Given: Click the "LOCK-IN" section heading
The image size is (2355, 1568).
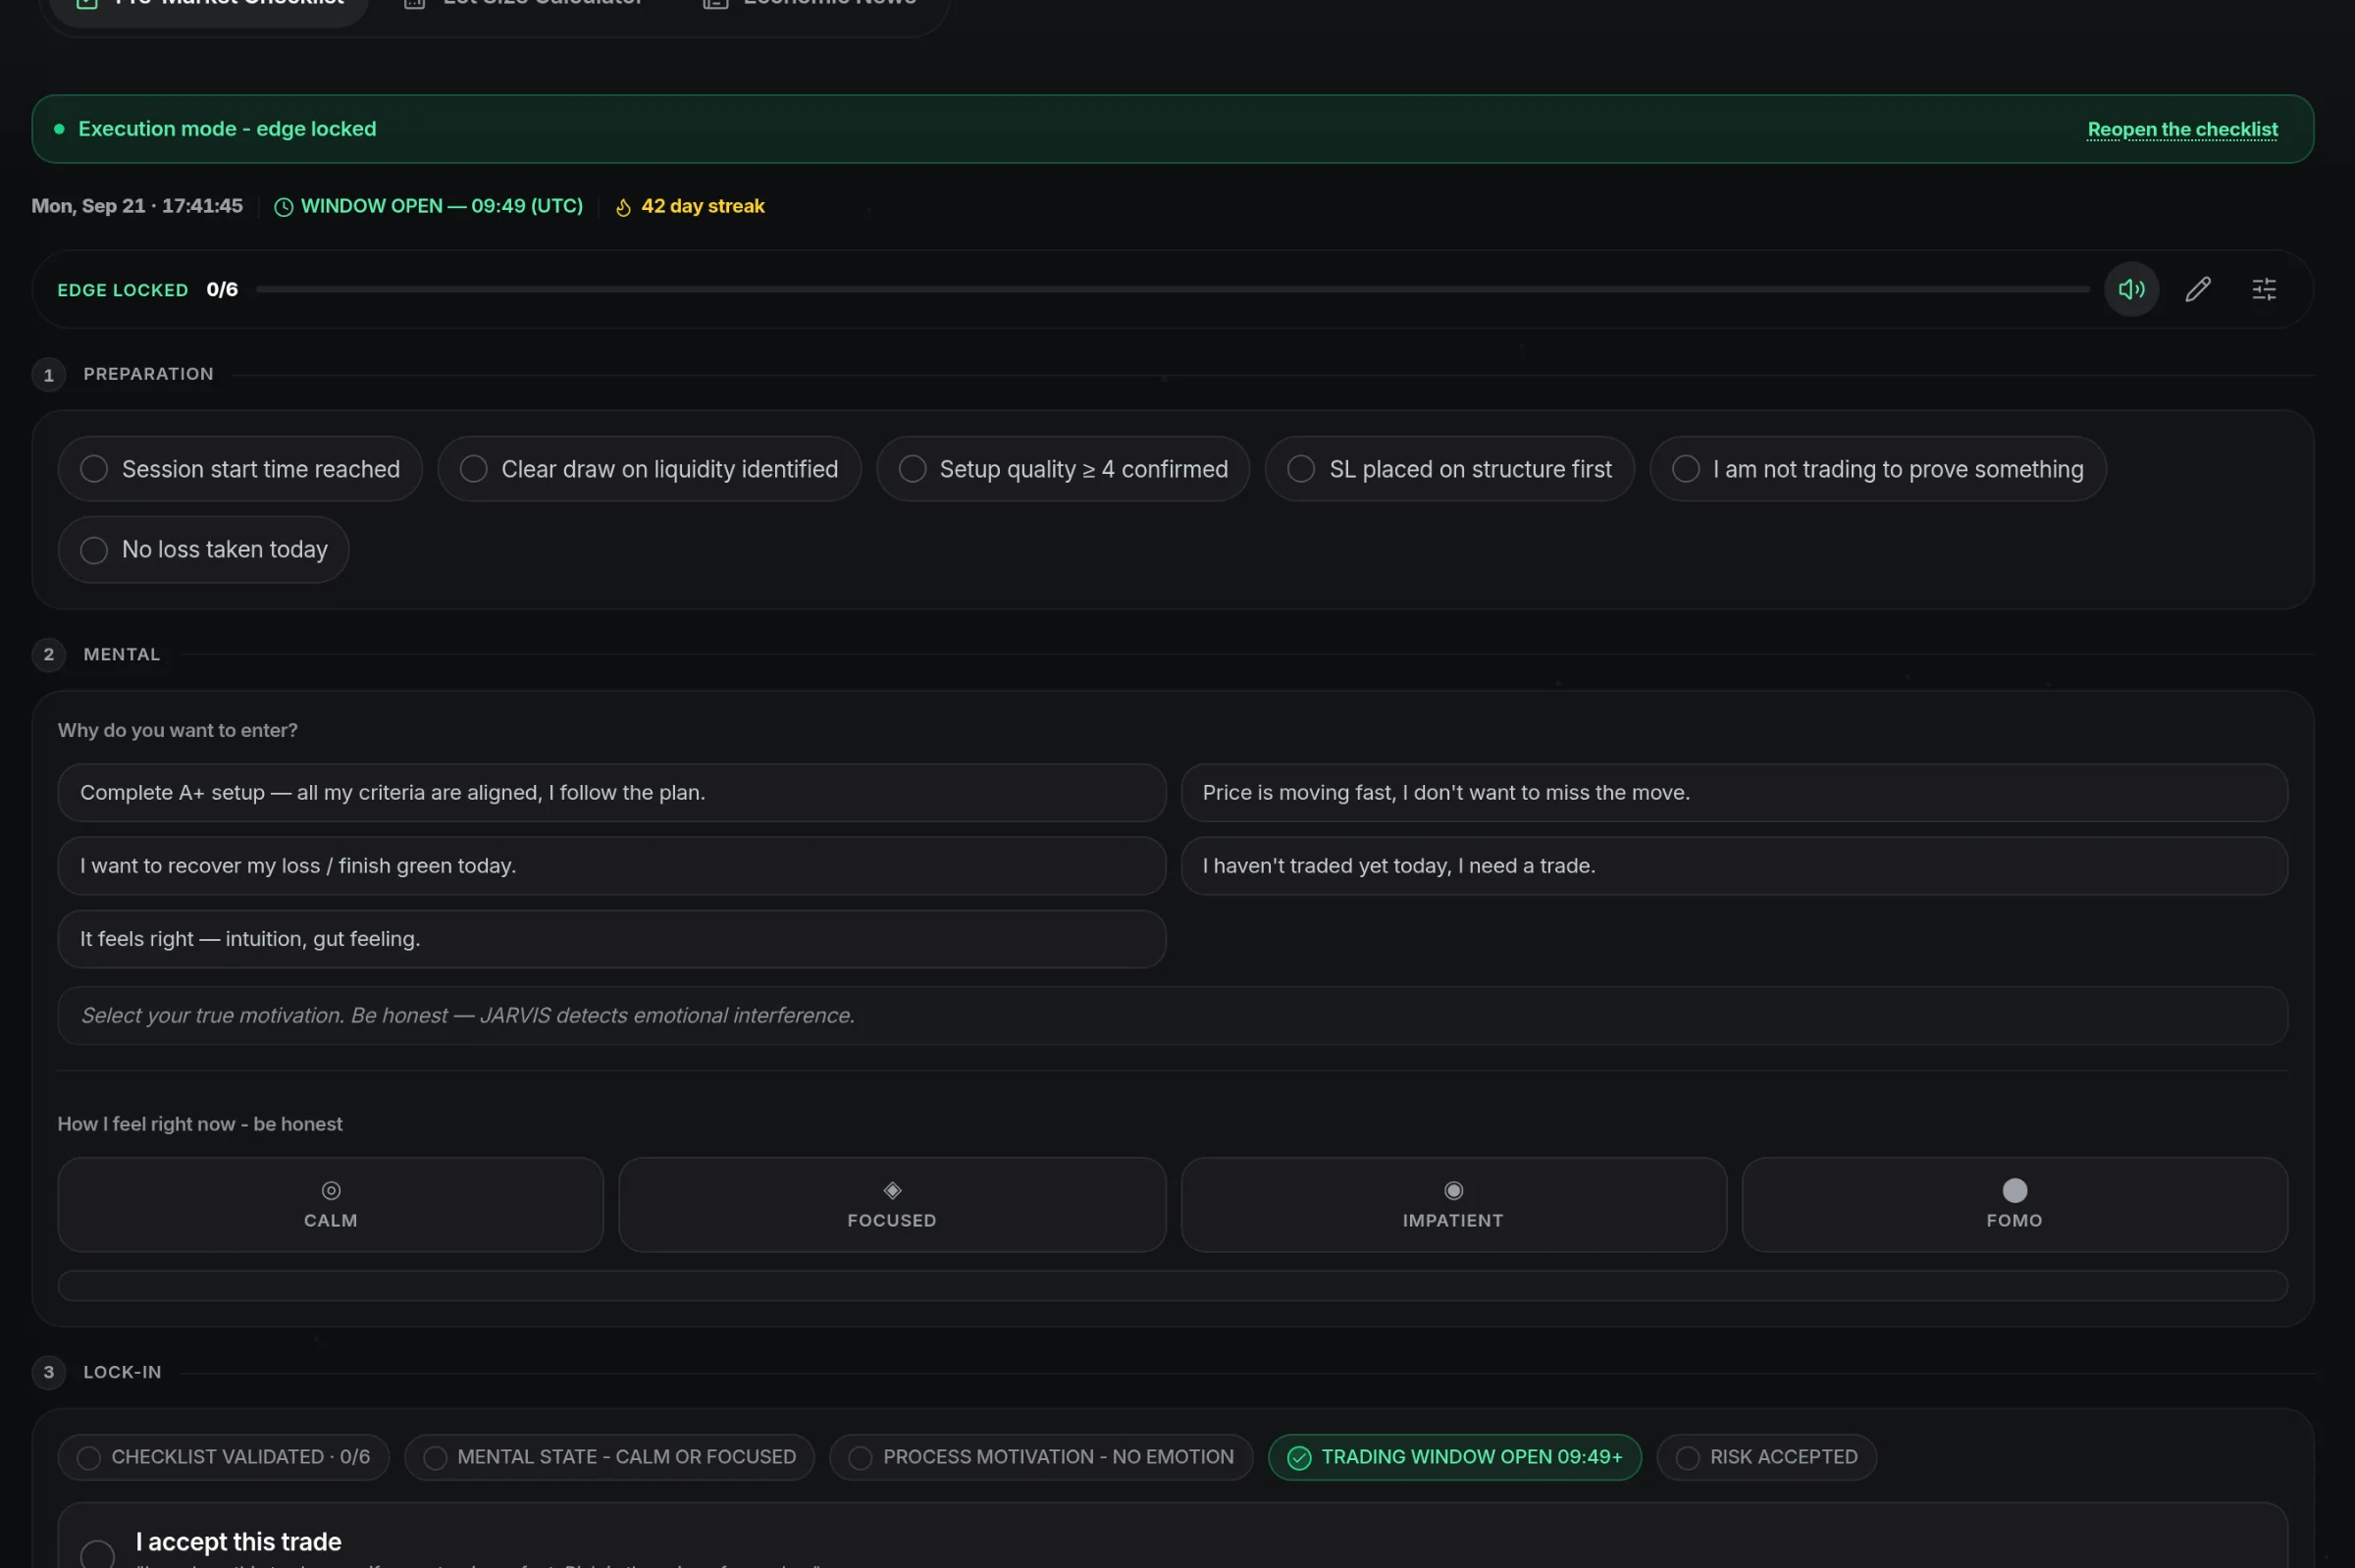Looking at the screenshot, I should tap(122, 1373).
